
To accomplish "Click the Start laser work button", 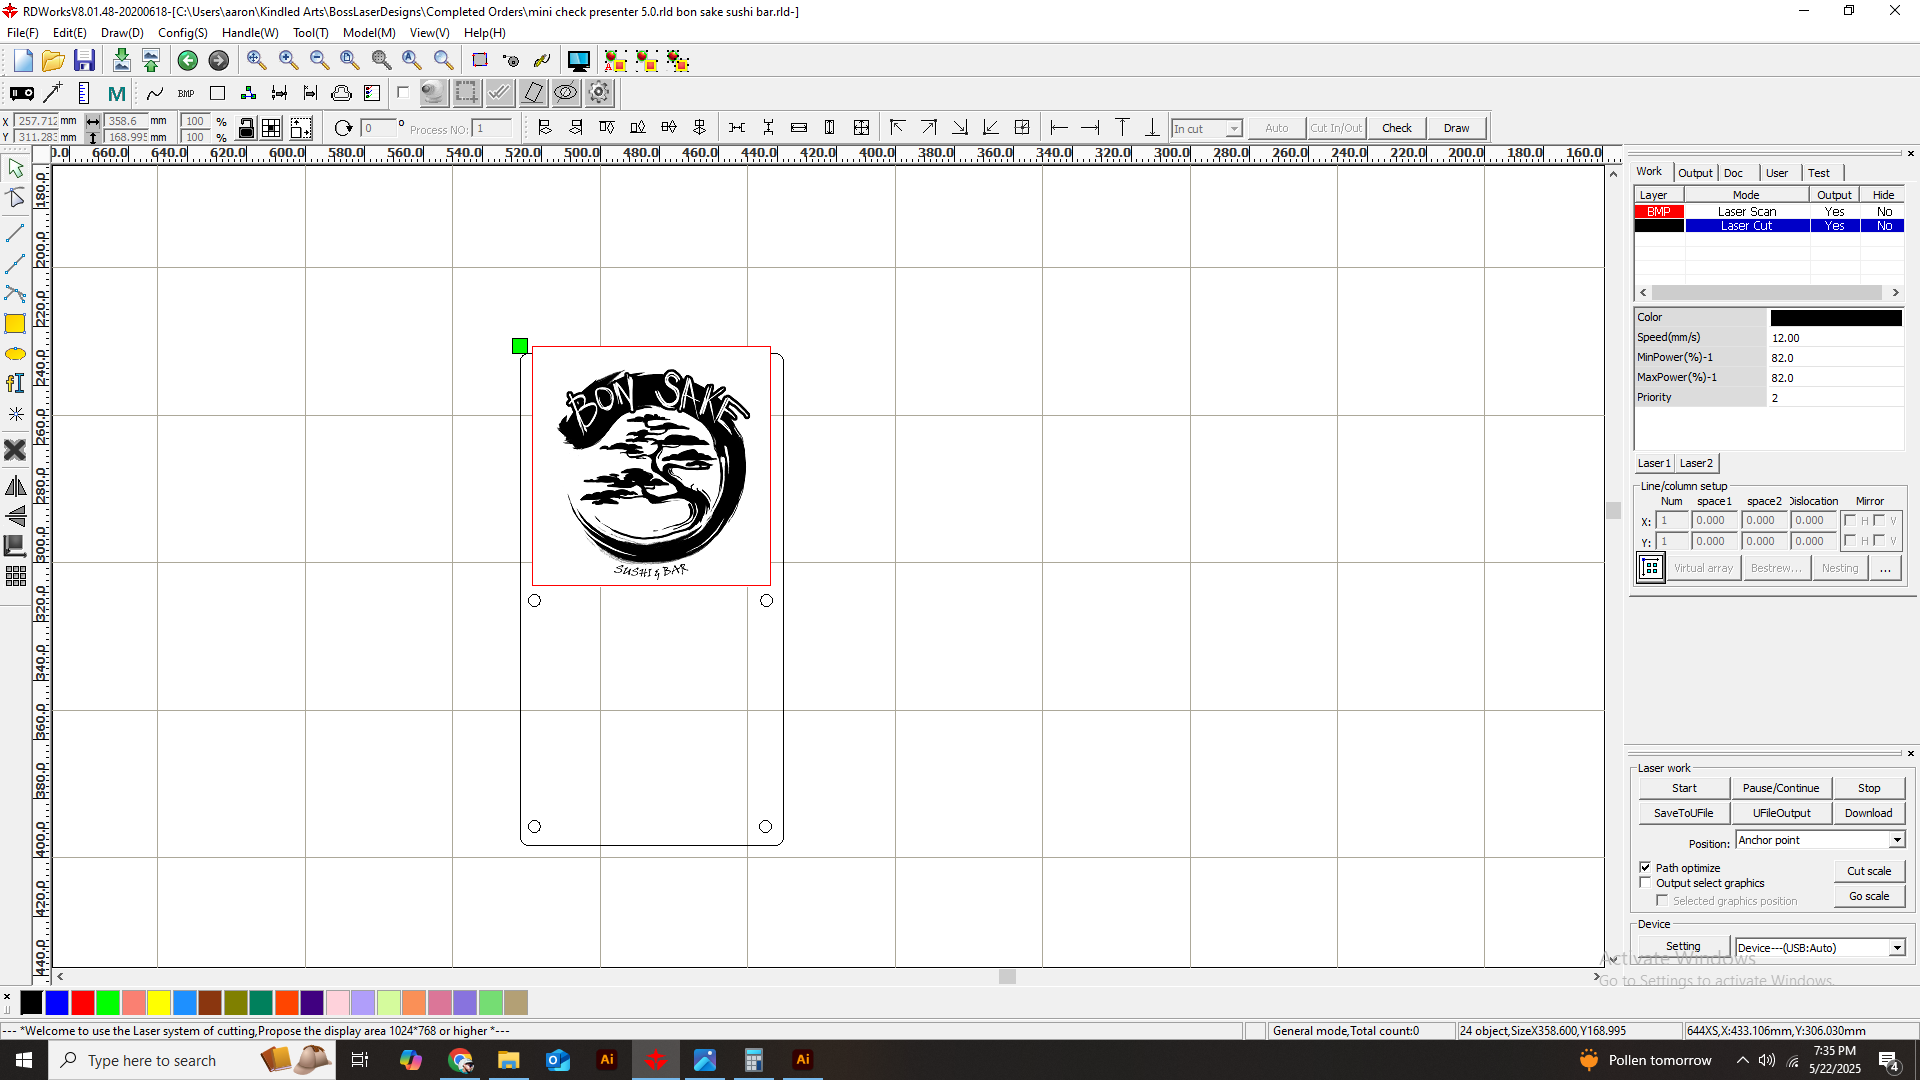I will 1684,788.
